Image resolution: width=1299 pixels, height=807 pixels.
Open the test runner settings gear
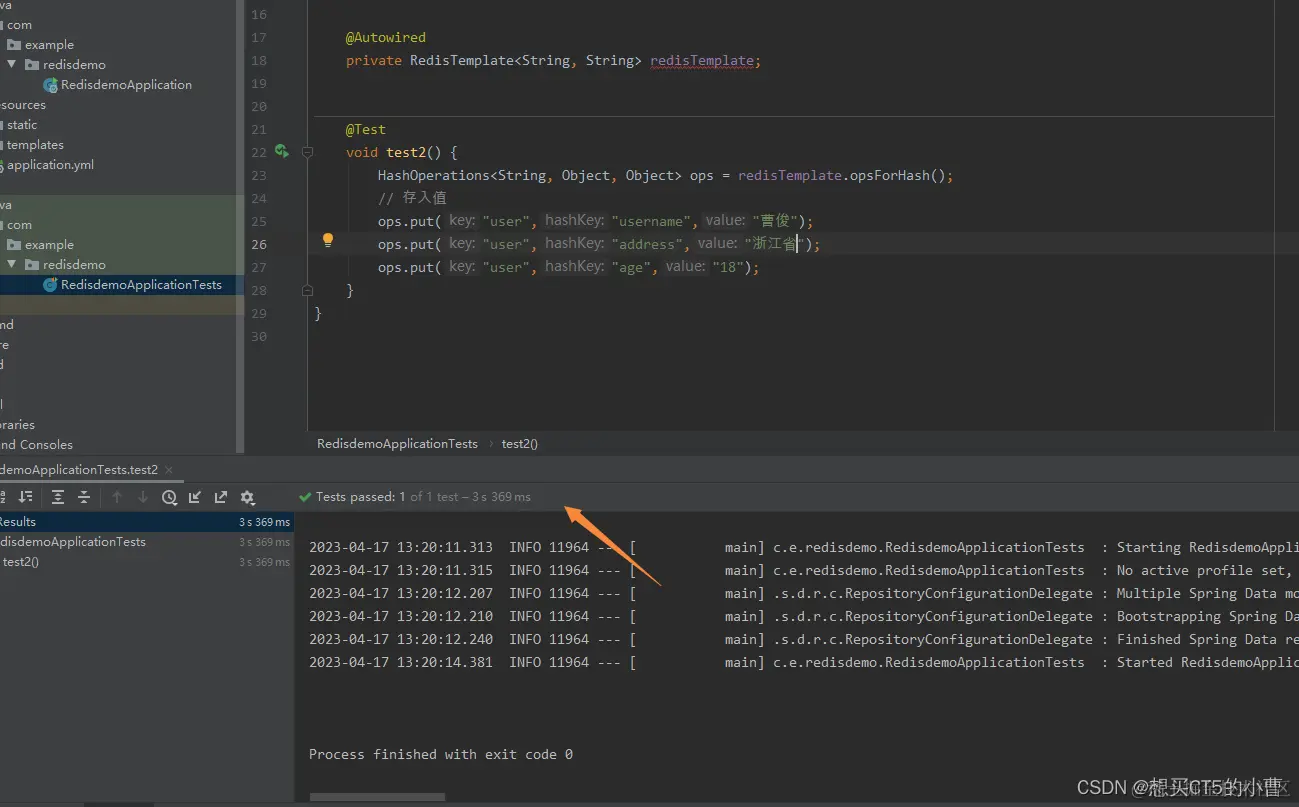(x=248, y=497)
